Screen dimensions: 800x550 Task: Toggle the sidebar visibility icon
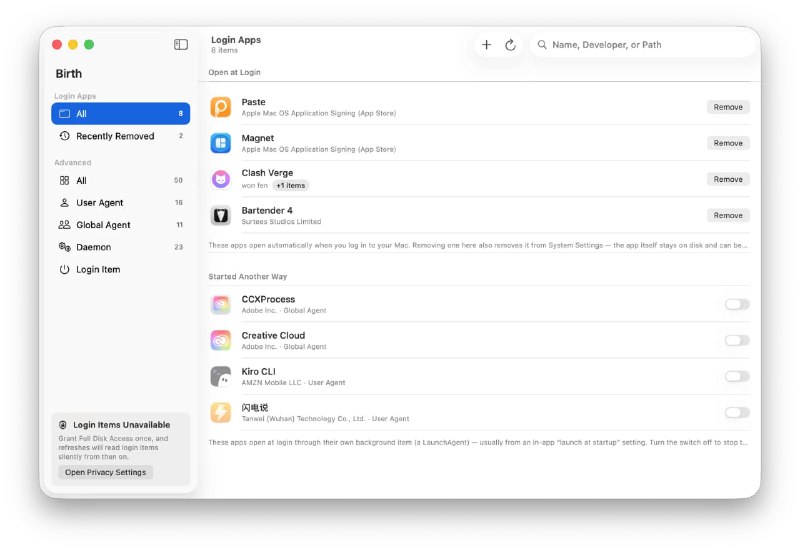point(181,44)
